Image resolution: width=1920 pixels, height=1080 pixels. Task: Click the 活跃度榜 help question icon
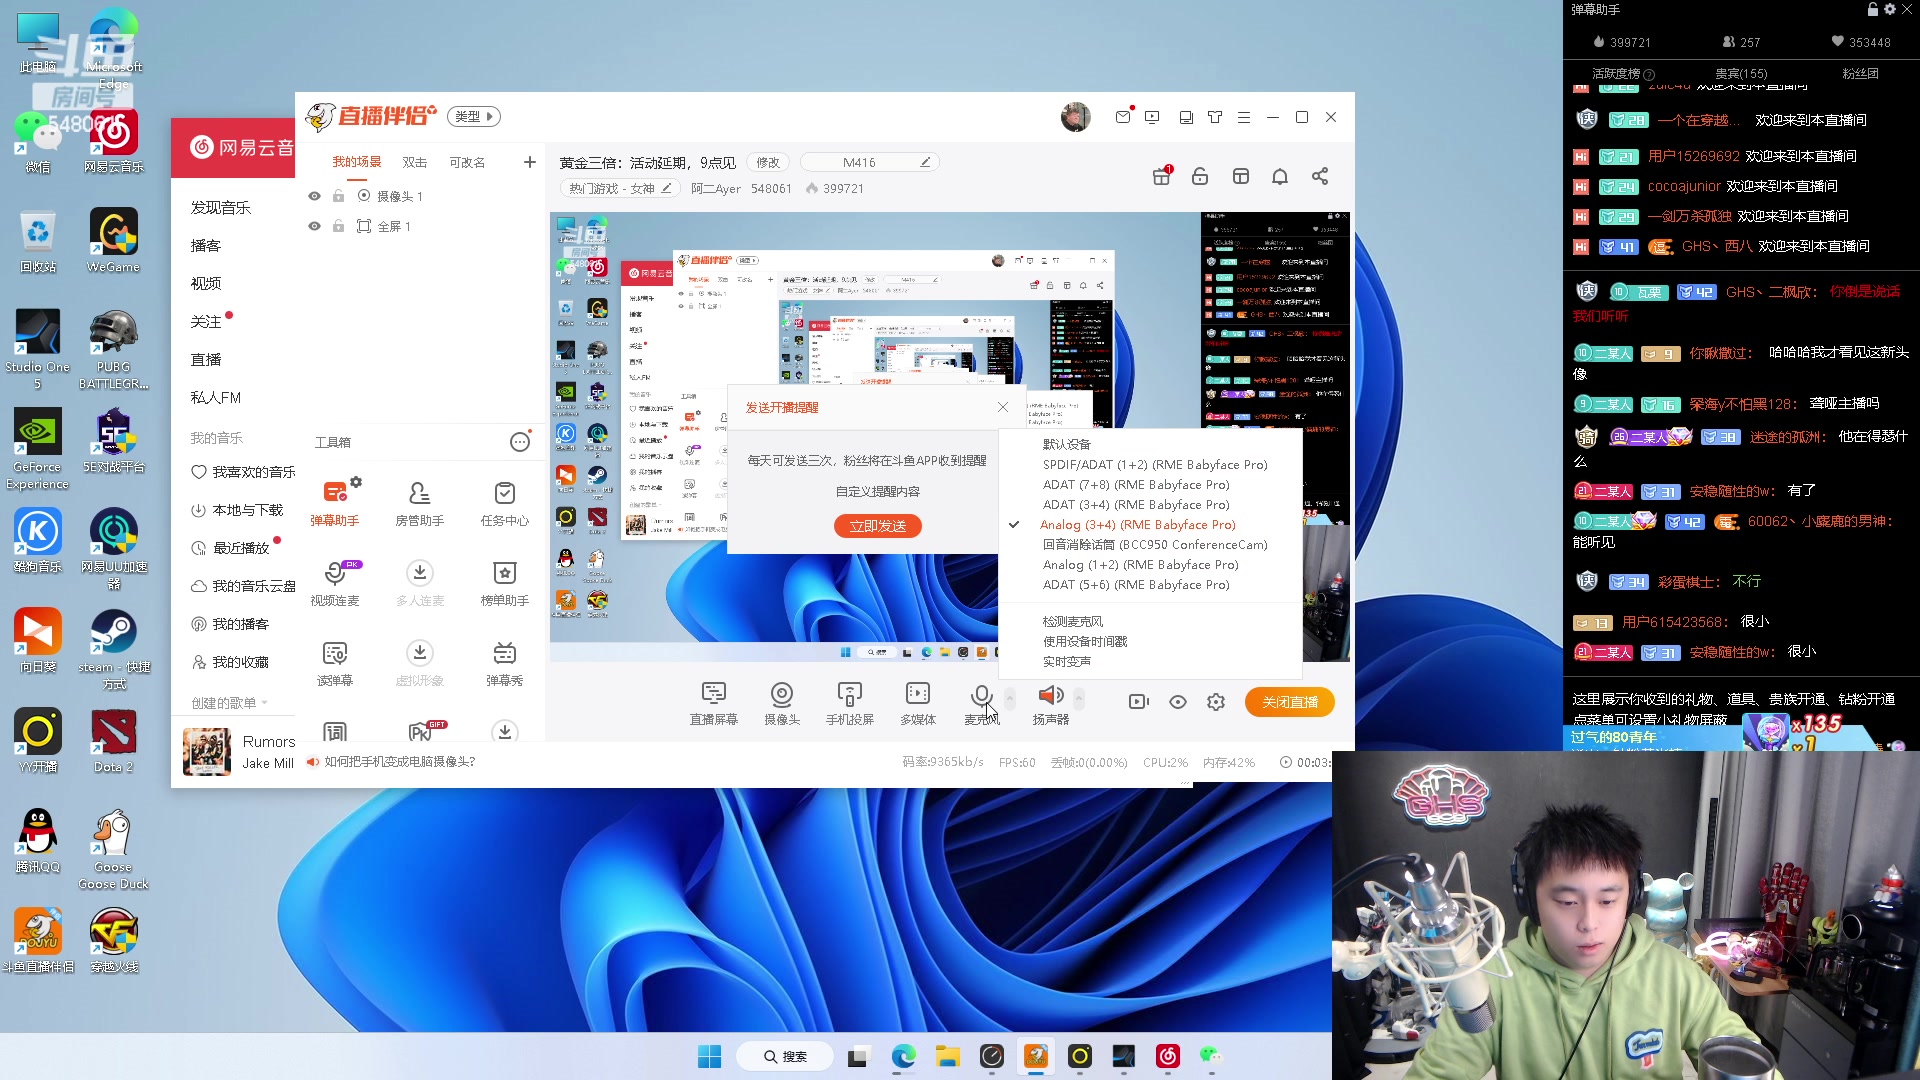[1649, 74]
